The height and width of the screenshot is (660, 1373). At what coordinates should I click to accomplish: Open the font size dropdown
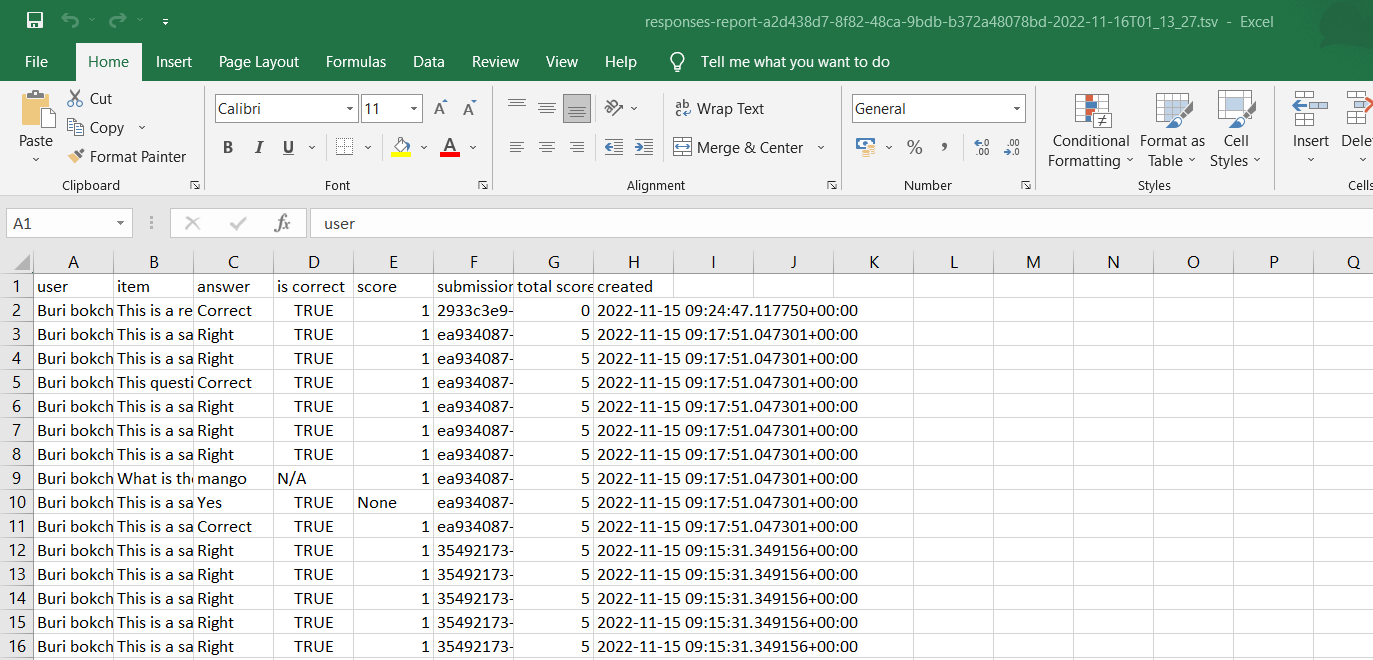pyautogui.click(x=414, y=109)
